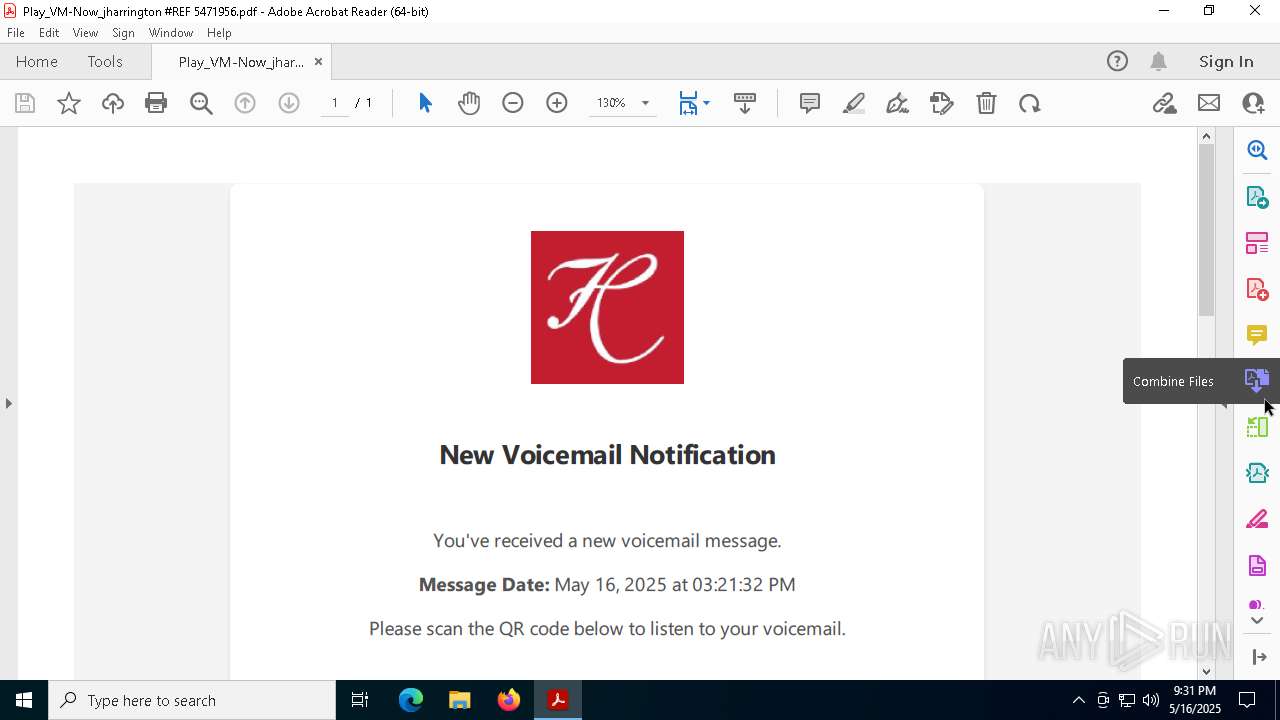Activate the selection arrow tool
Image resolution: width=1280 pixels, height=720 pixels.
click(x=425, y=103)
